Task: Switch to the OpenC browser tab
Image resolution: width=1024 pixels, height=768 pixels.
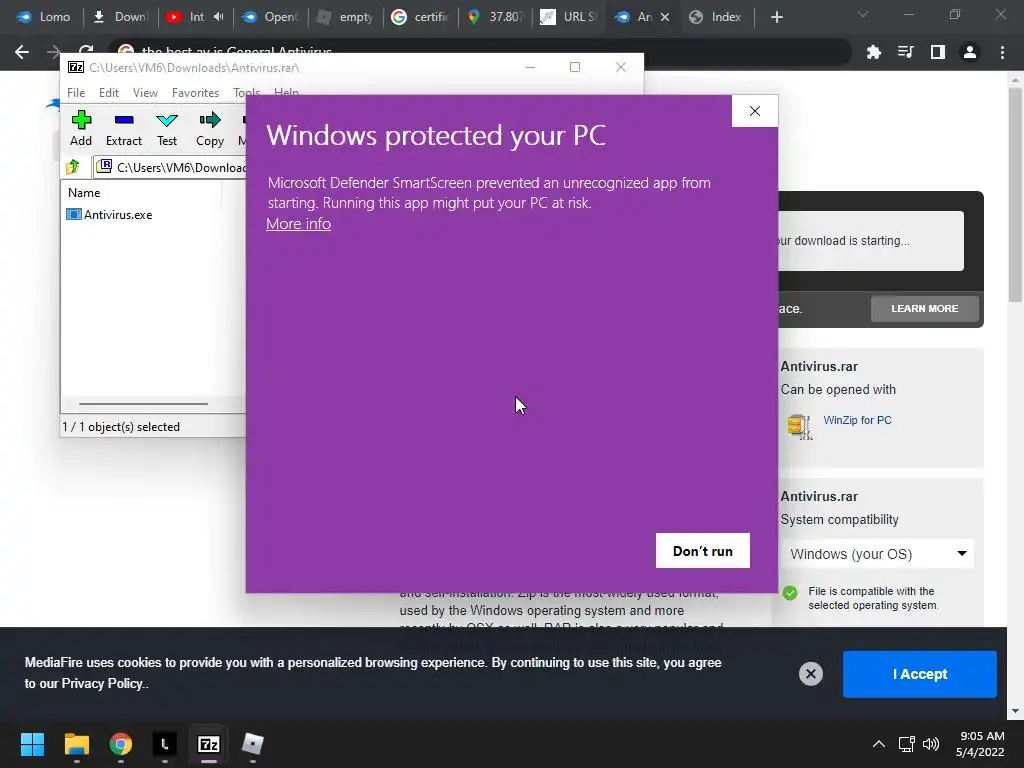Action: (270, 17)
